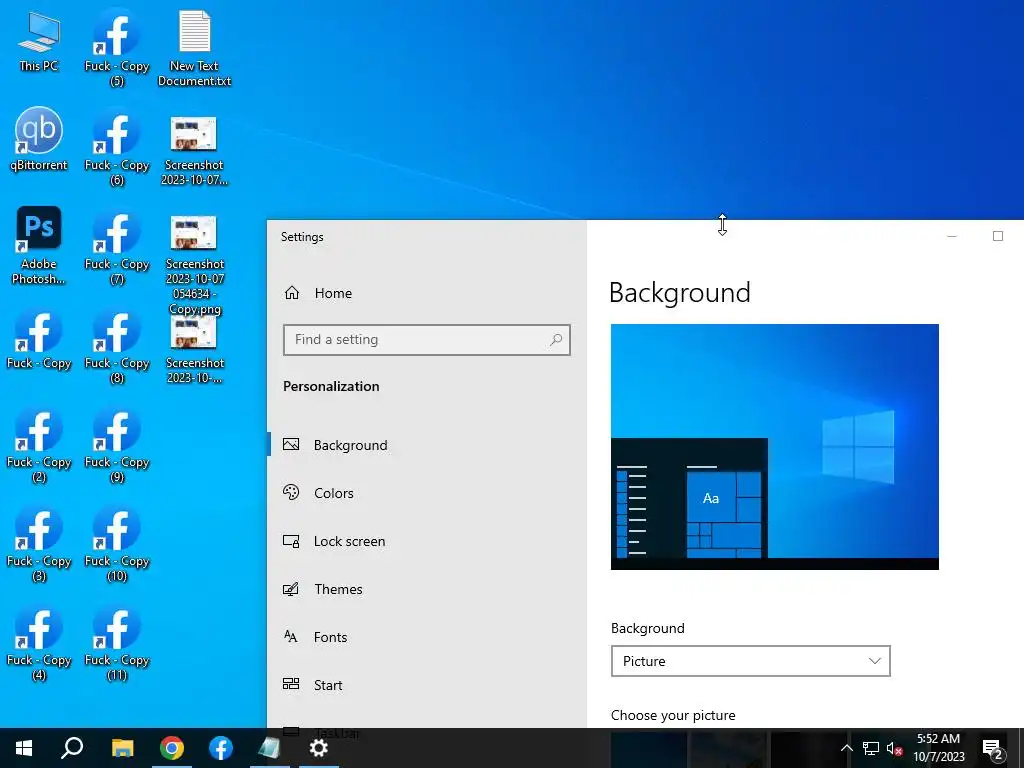Click Personalization section heading

331,386
